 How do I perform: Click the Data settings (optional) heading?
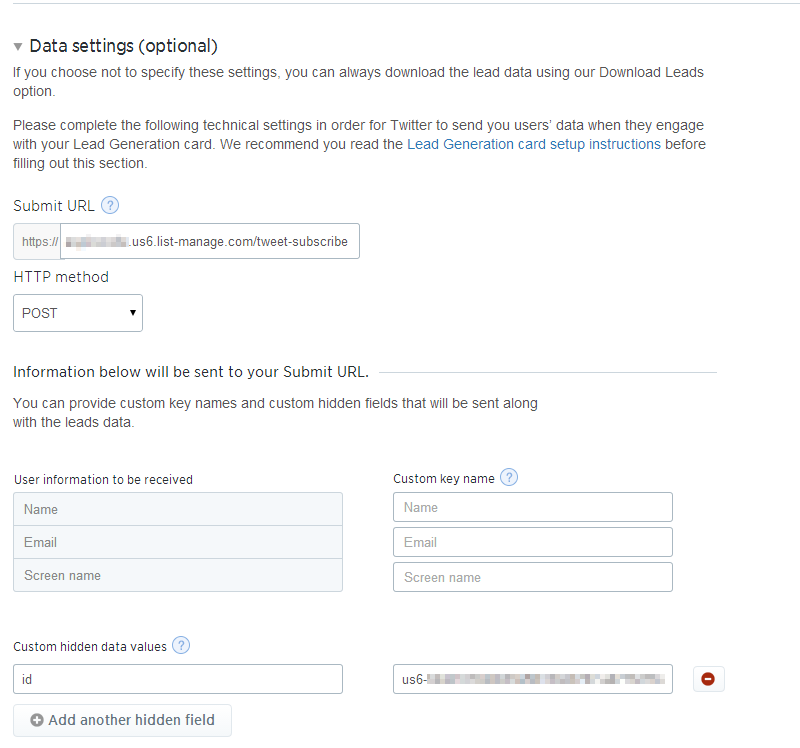pos(123,46)
